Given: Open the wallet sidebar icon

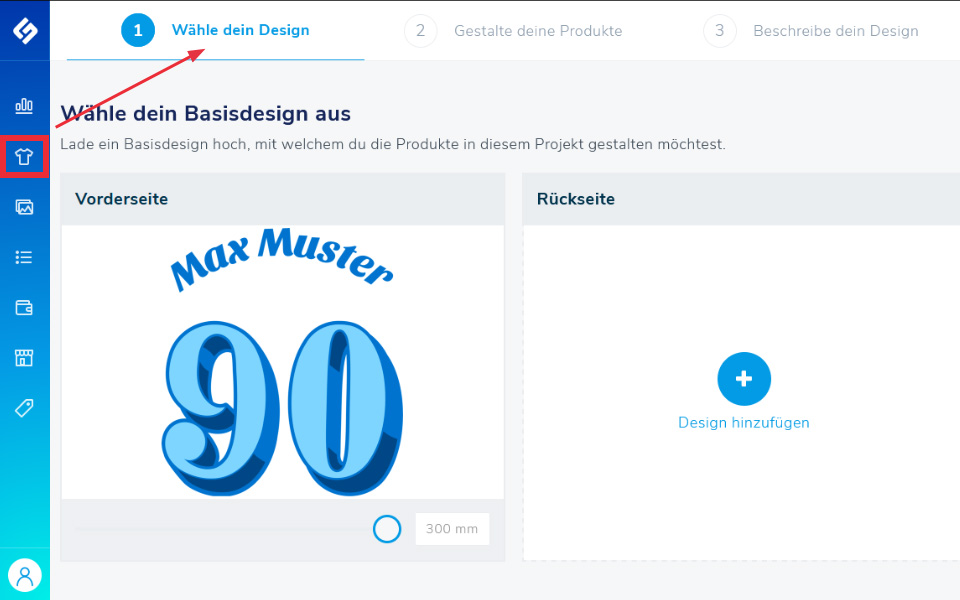Looking at the screenshot, I should [x=24, y=307].
